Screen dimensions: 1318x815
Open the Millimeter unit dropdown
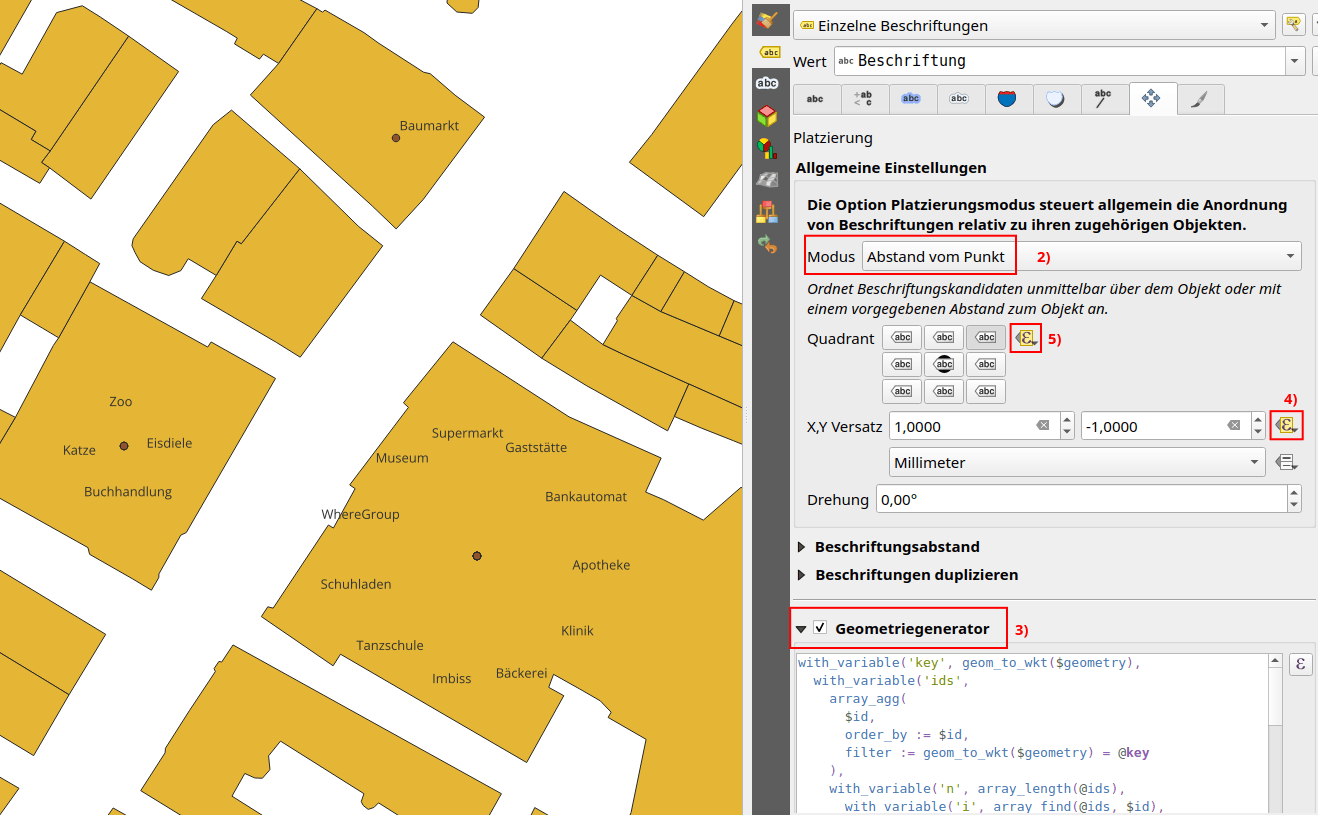click(x=1077, y=463)
